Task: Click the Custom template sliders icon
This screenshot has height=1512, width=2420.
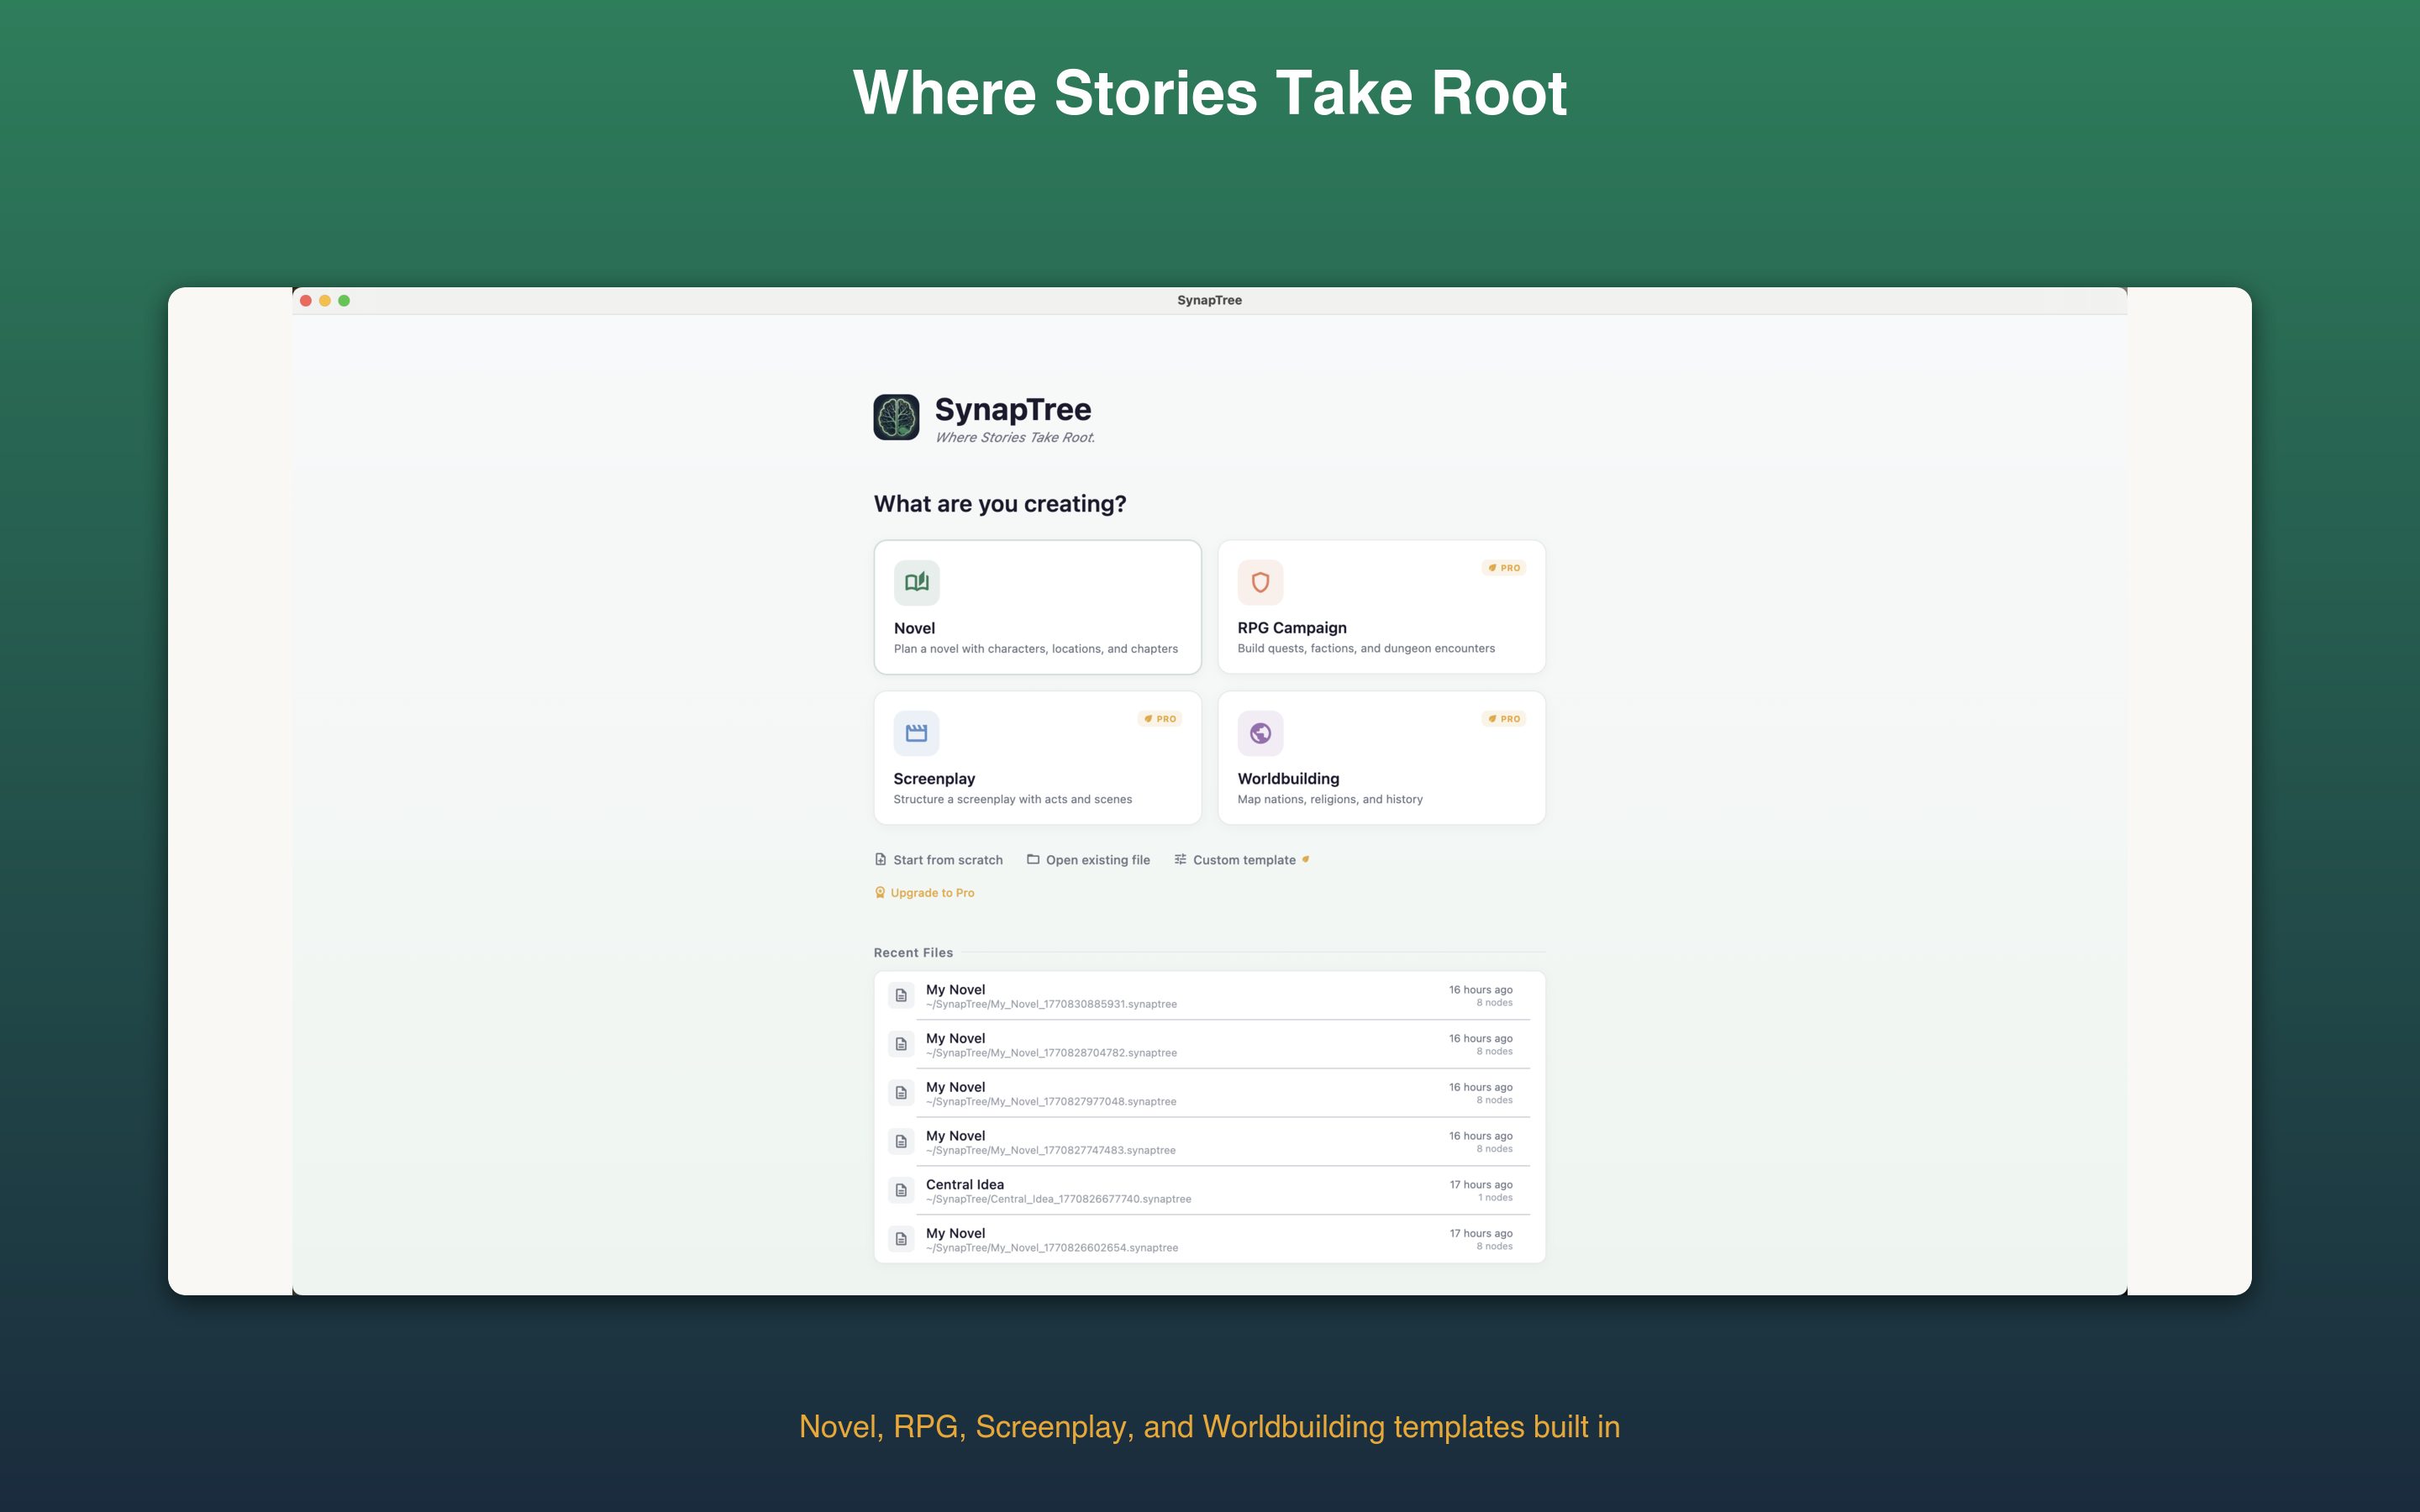Action: pyautogui.click(x=1180, y=859)
